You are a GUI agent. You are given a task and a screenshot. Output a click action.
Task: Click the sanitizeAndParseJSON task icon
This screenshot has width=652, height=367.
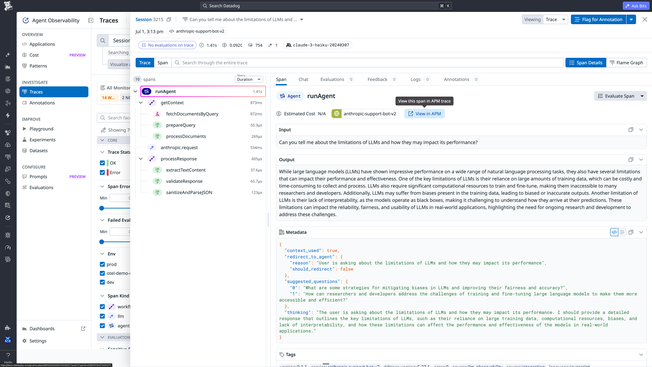(157, 192)
